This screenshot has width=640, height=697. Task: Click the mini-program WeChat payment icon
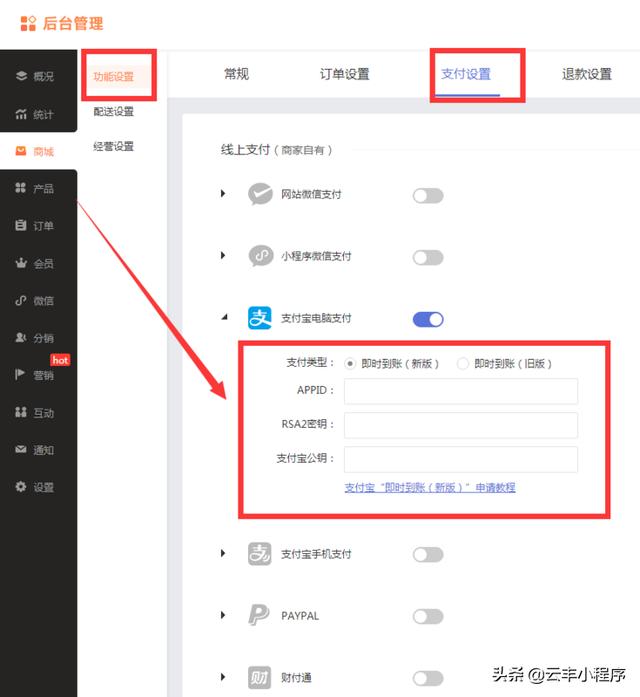(x=260, y=256)
